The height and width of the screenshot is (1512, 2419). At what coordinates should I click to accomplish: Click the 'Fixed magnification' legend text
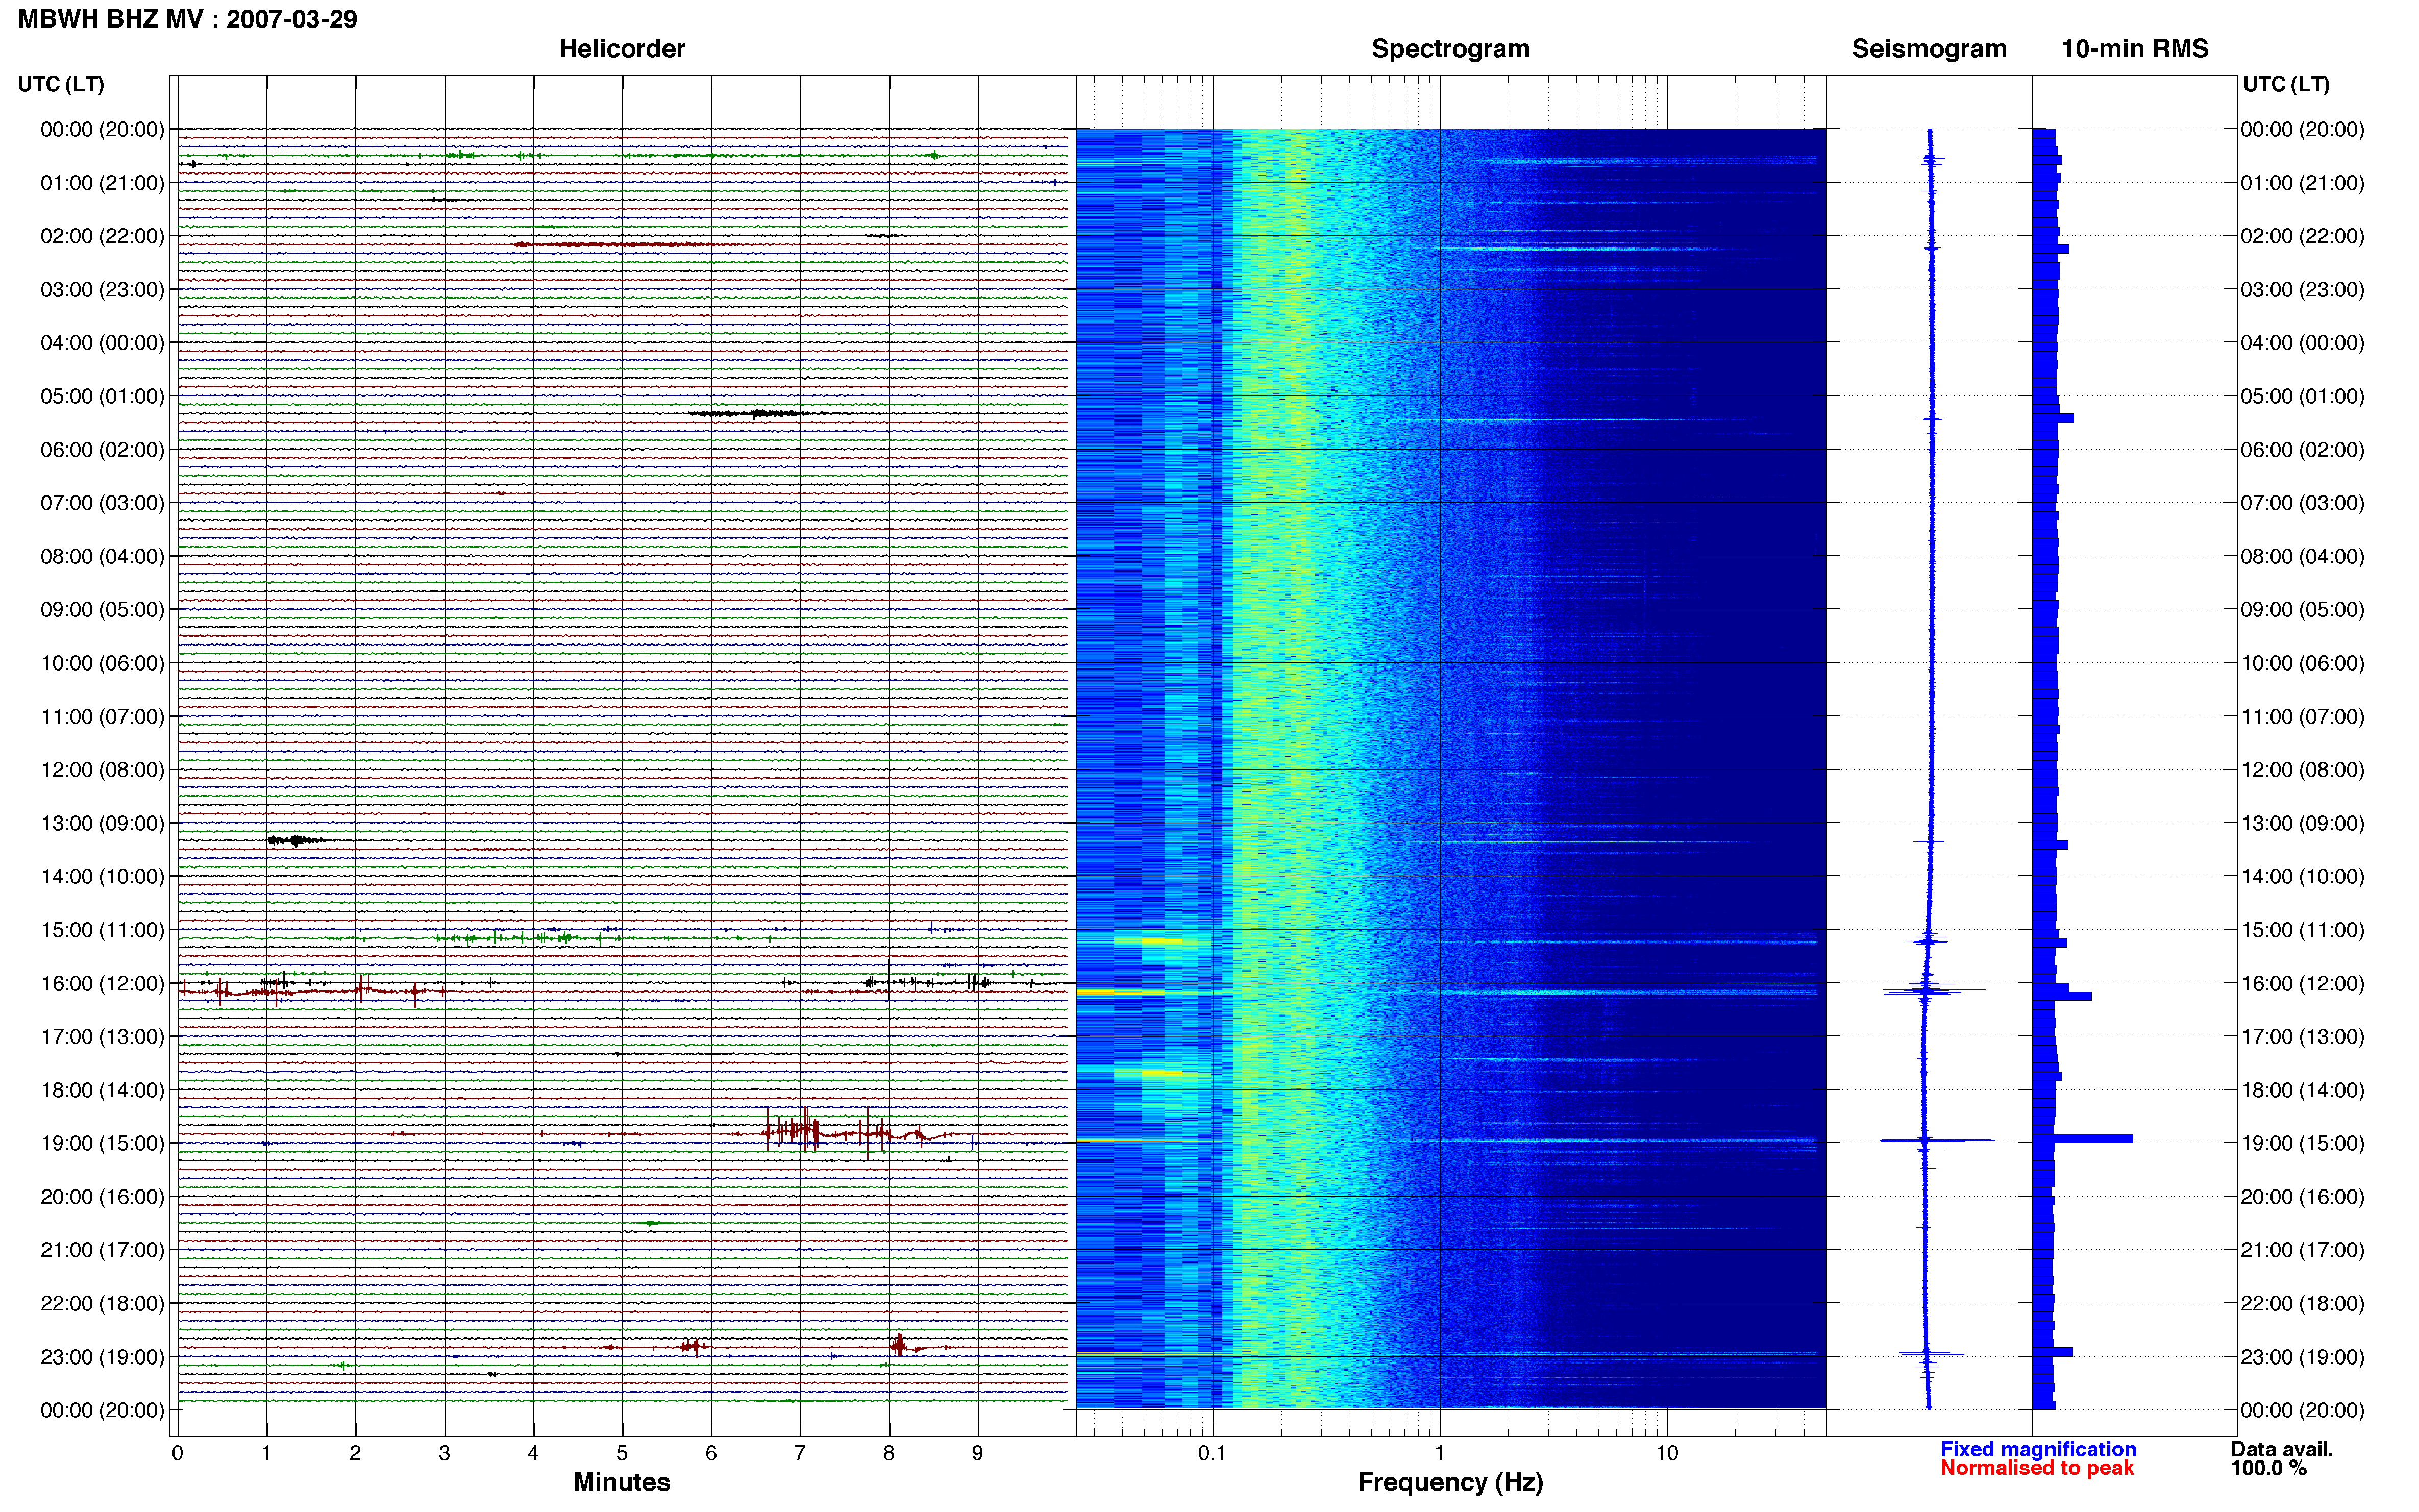tap(2037, 1449)
